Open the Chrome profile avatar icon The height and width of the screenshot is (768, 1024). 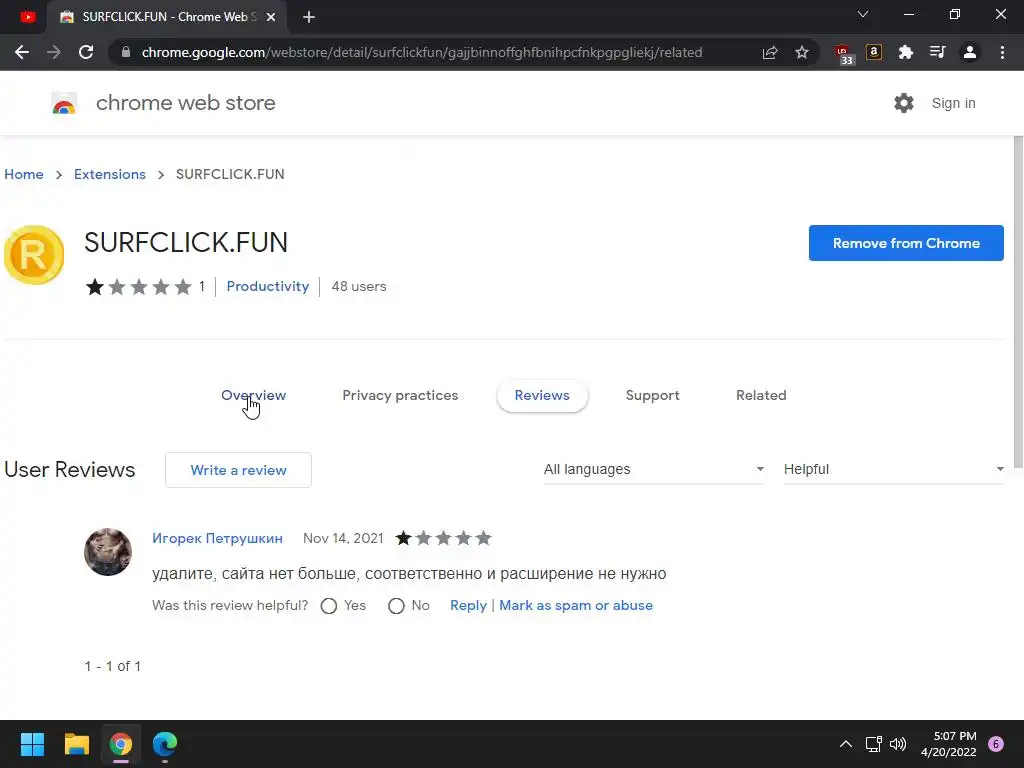coord(970,52)
